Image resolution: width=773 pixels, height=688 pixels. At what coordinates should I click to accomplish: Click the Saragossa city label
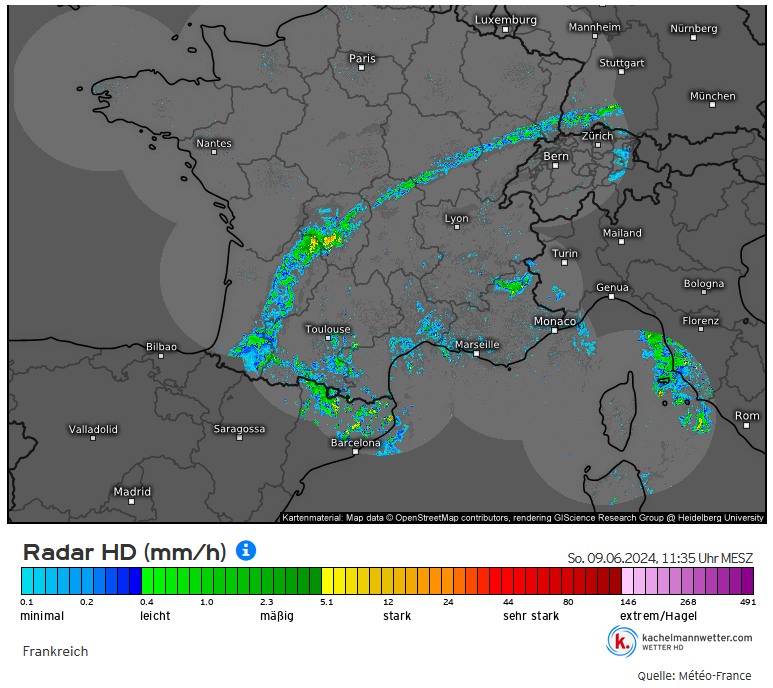pyautogui.click(x=240, y=429)
